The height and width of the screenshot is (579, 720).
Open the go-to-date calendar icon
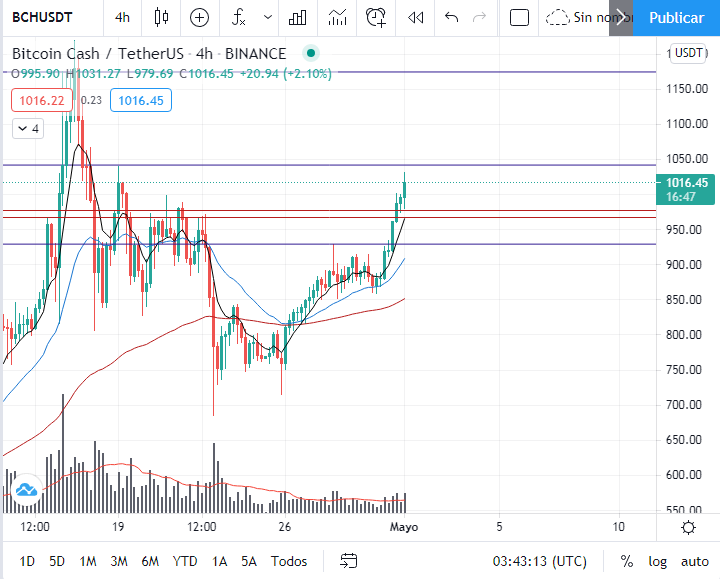pyautogui.click(x=349, y=561)
